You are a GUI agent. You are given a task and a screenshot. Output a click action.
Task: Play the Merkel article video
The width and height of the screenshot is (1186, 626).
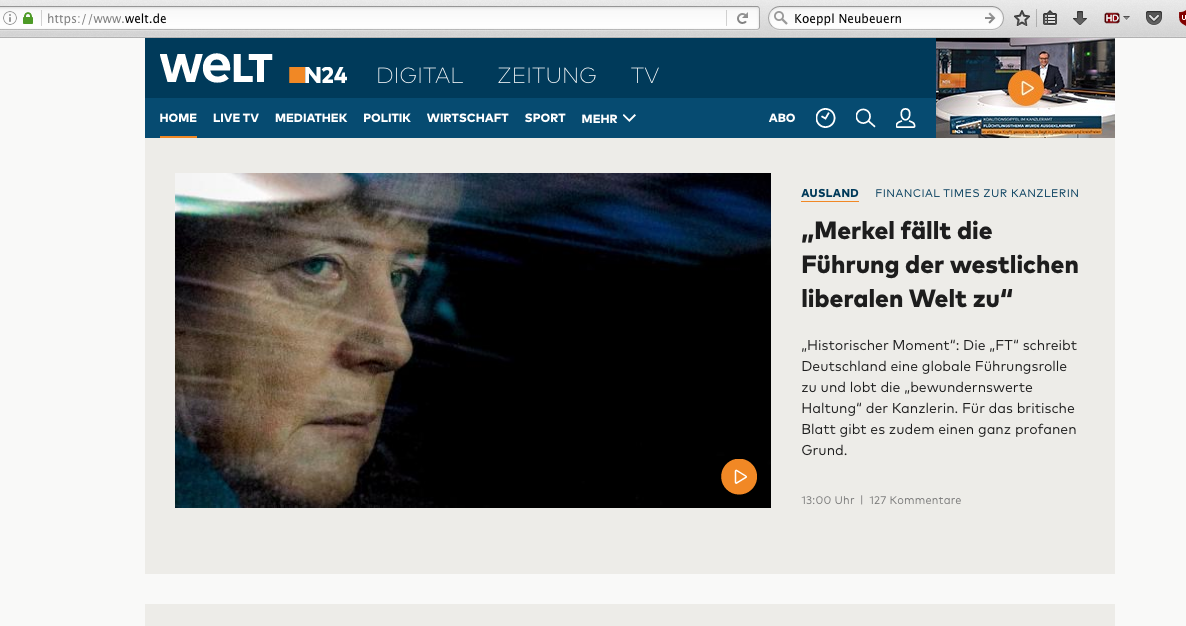[x=739, y=477]
